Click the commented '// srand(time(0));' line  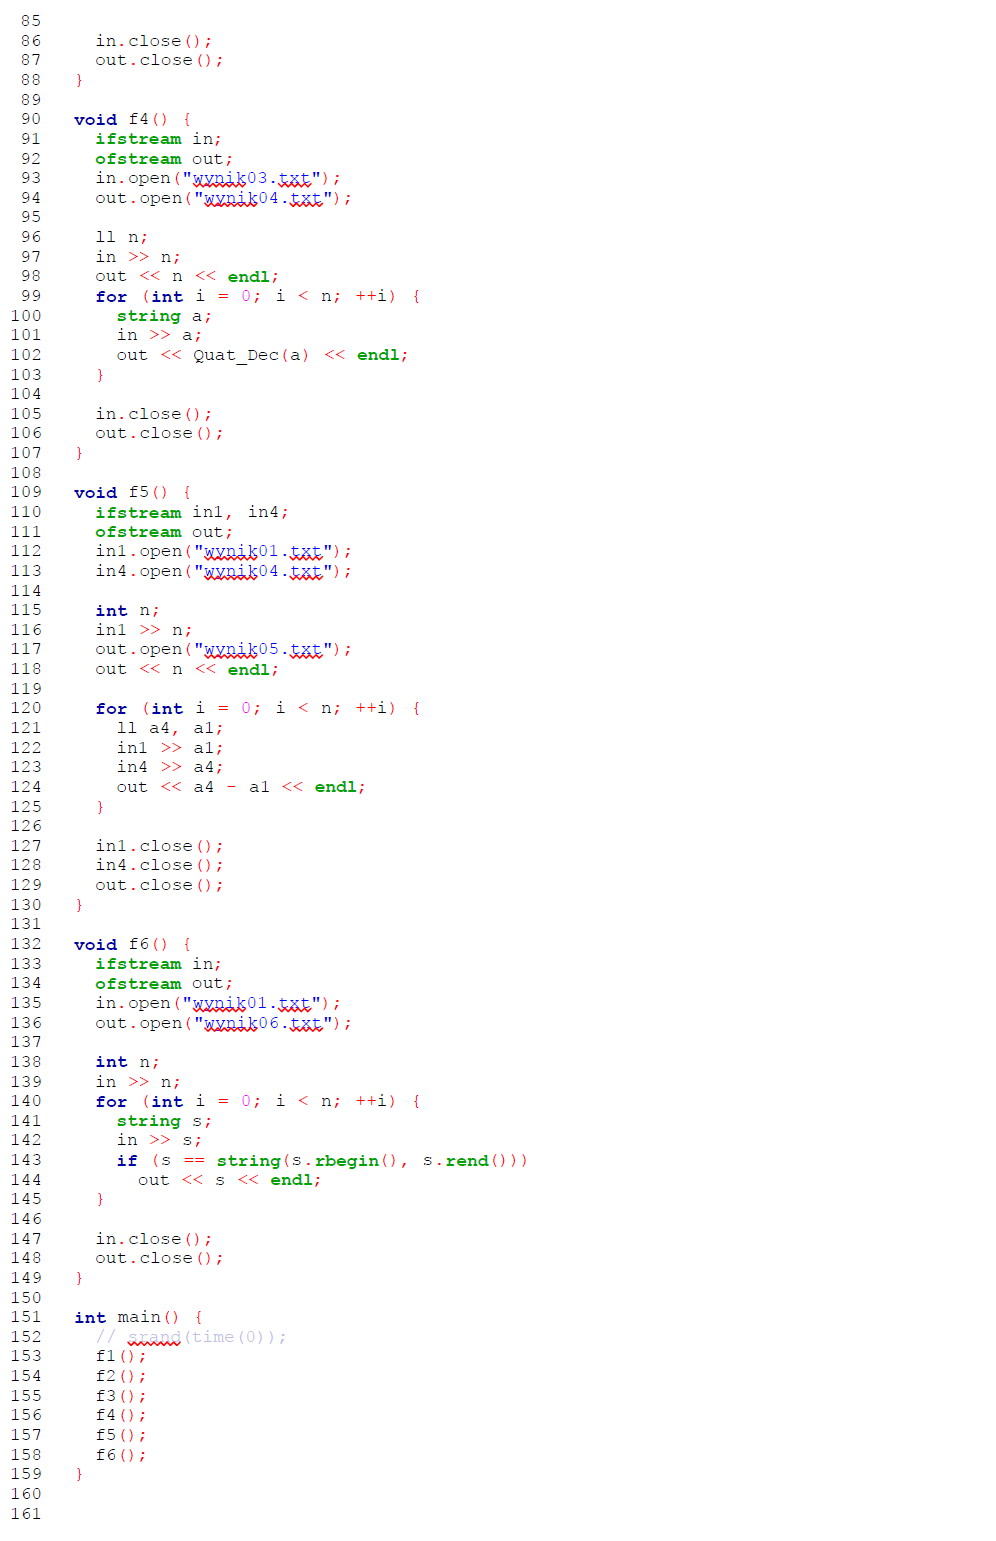pyautogui.click(x=191, y=1337)
